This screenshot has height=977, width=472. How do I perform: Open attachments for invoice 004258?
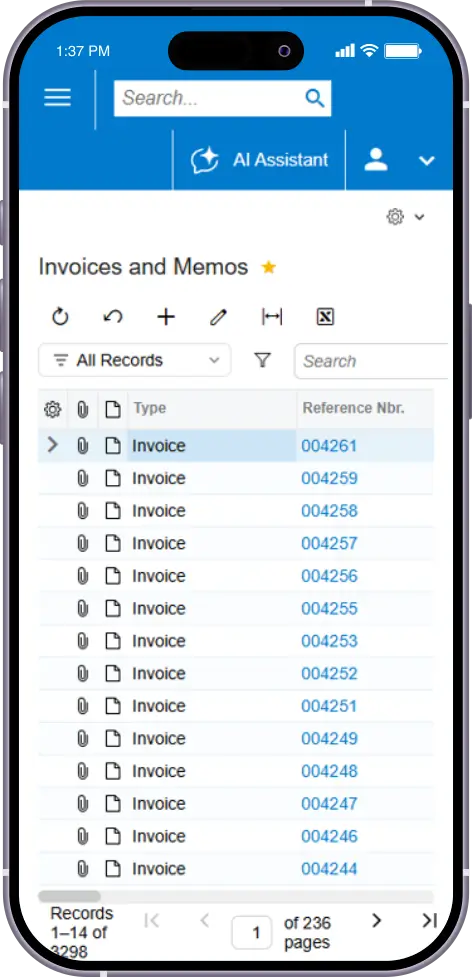pos(82,511)
